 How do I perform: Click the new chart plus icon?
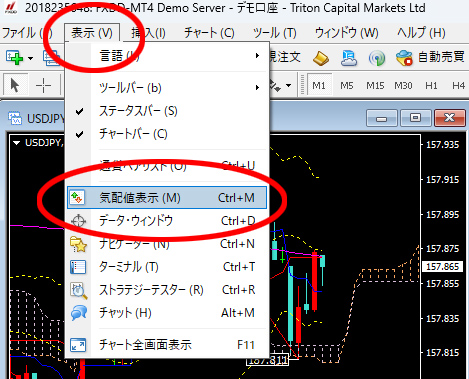[x=15, y=58]
